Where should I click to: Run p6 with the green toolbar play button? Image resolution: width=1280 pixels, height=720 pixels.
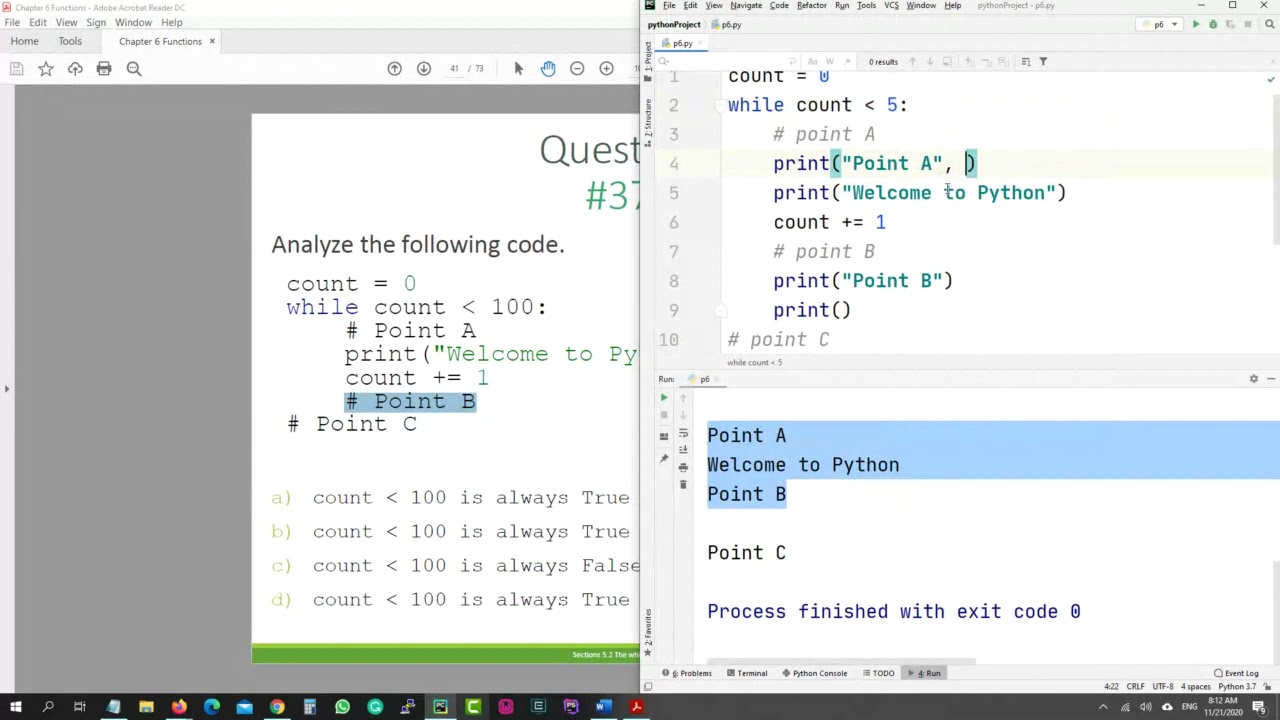[x=1195, y=24]
